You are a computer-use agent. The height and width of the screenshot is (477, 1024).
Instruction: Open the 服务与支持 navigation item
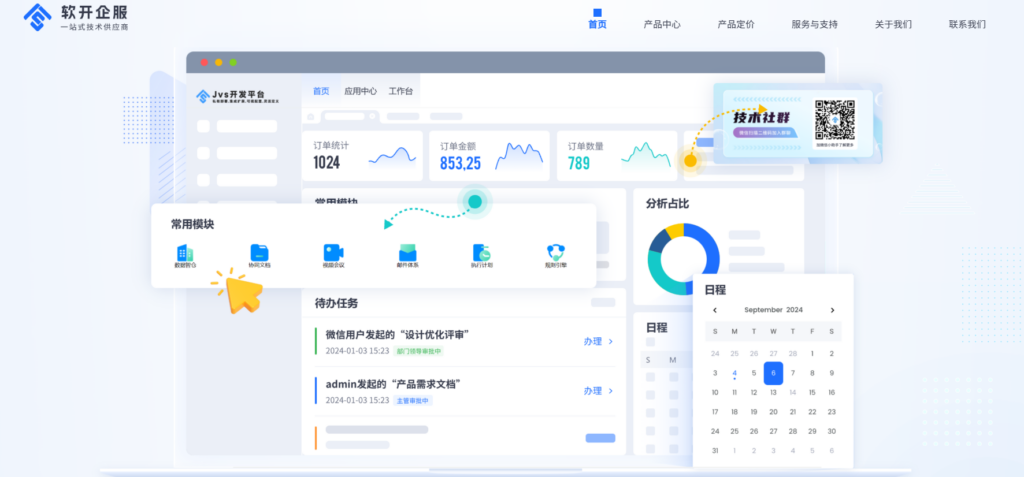tap(814, 24)
